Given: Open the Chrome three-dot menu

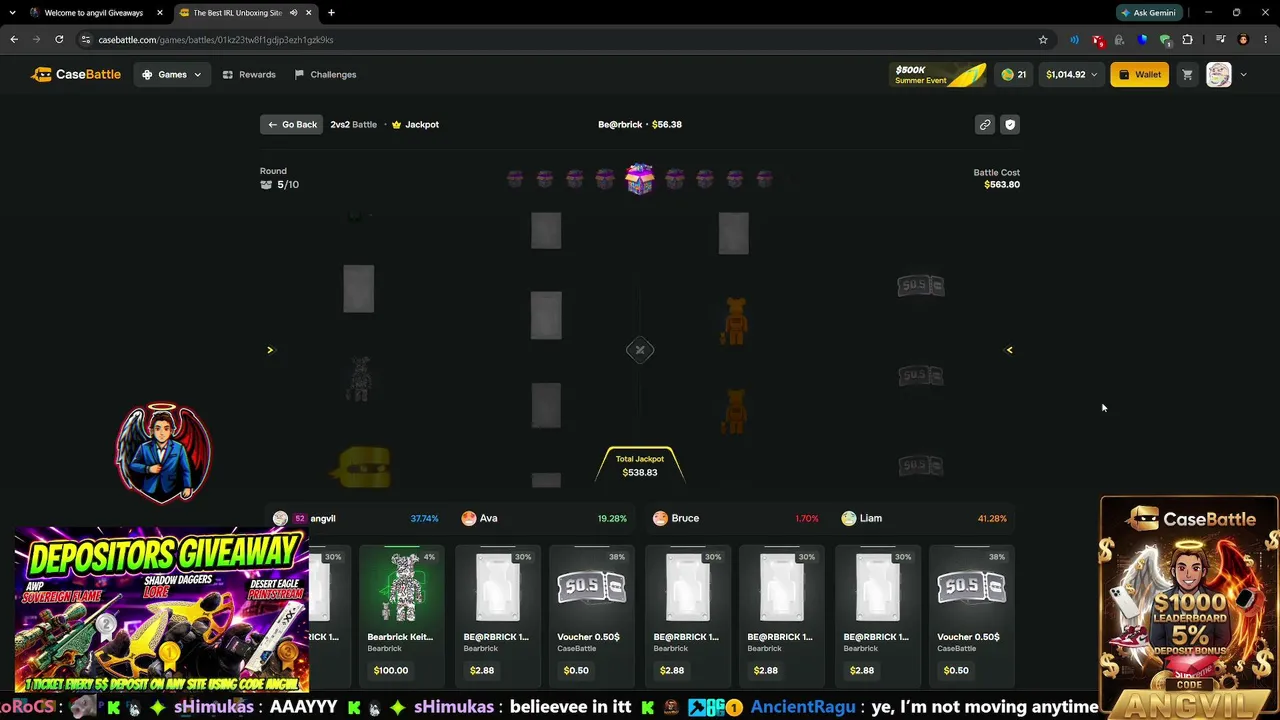Looking at the screenshot, I should (x=1265, y=40).
